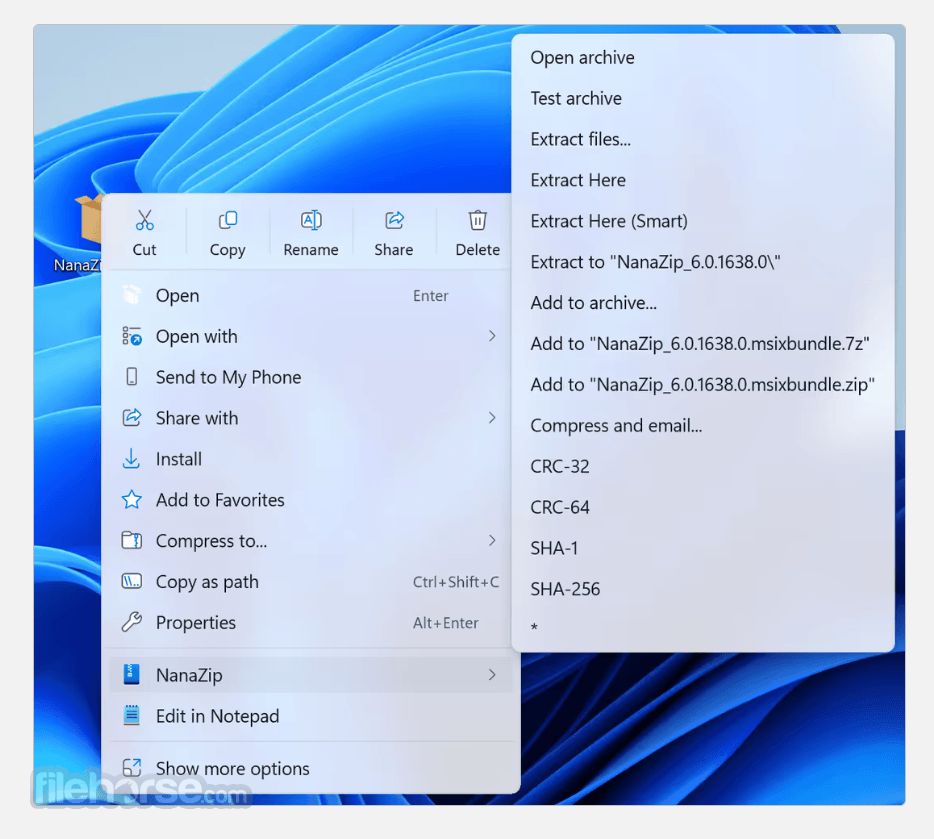Click the Edit in Notepad label
The image size is (934, 839).
pos(217,716)
